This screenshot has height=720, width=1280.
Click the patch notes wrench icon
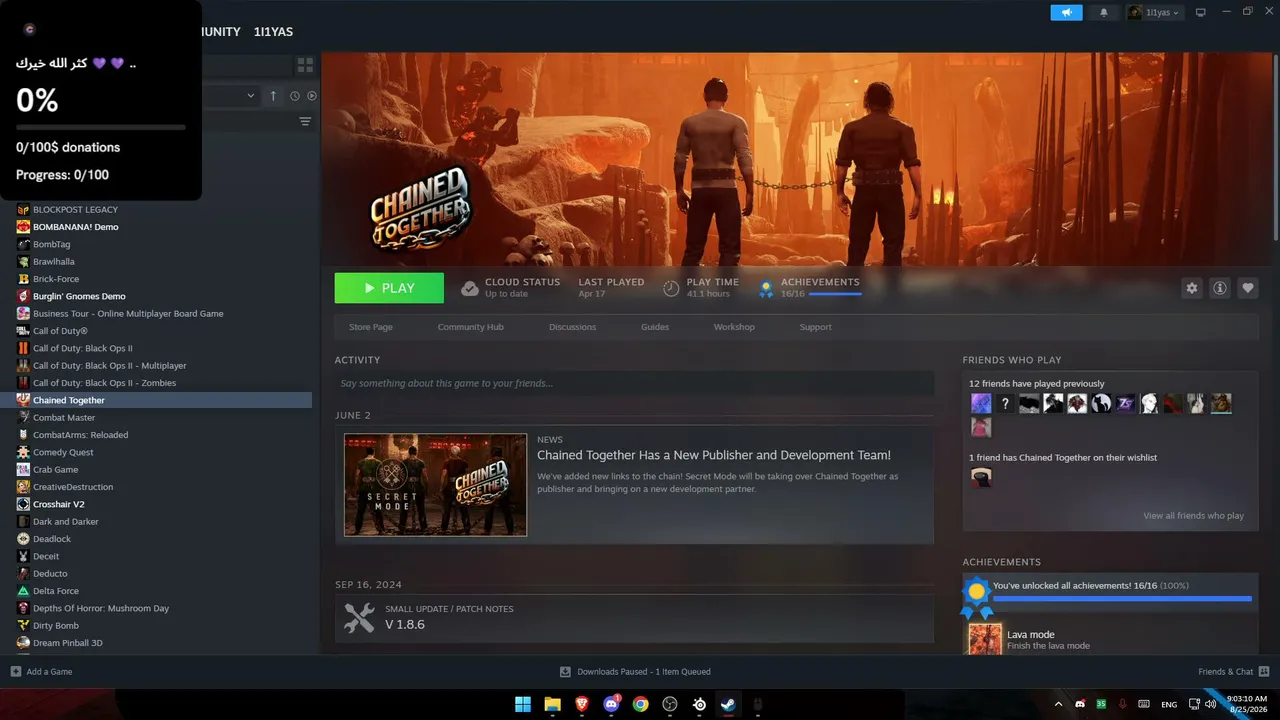[x=359, y=617]
